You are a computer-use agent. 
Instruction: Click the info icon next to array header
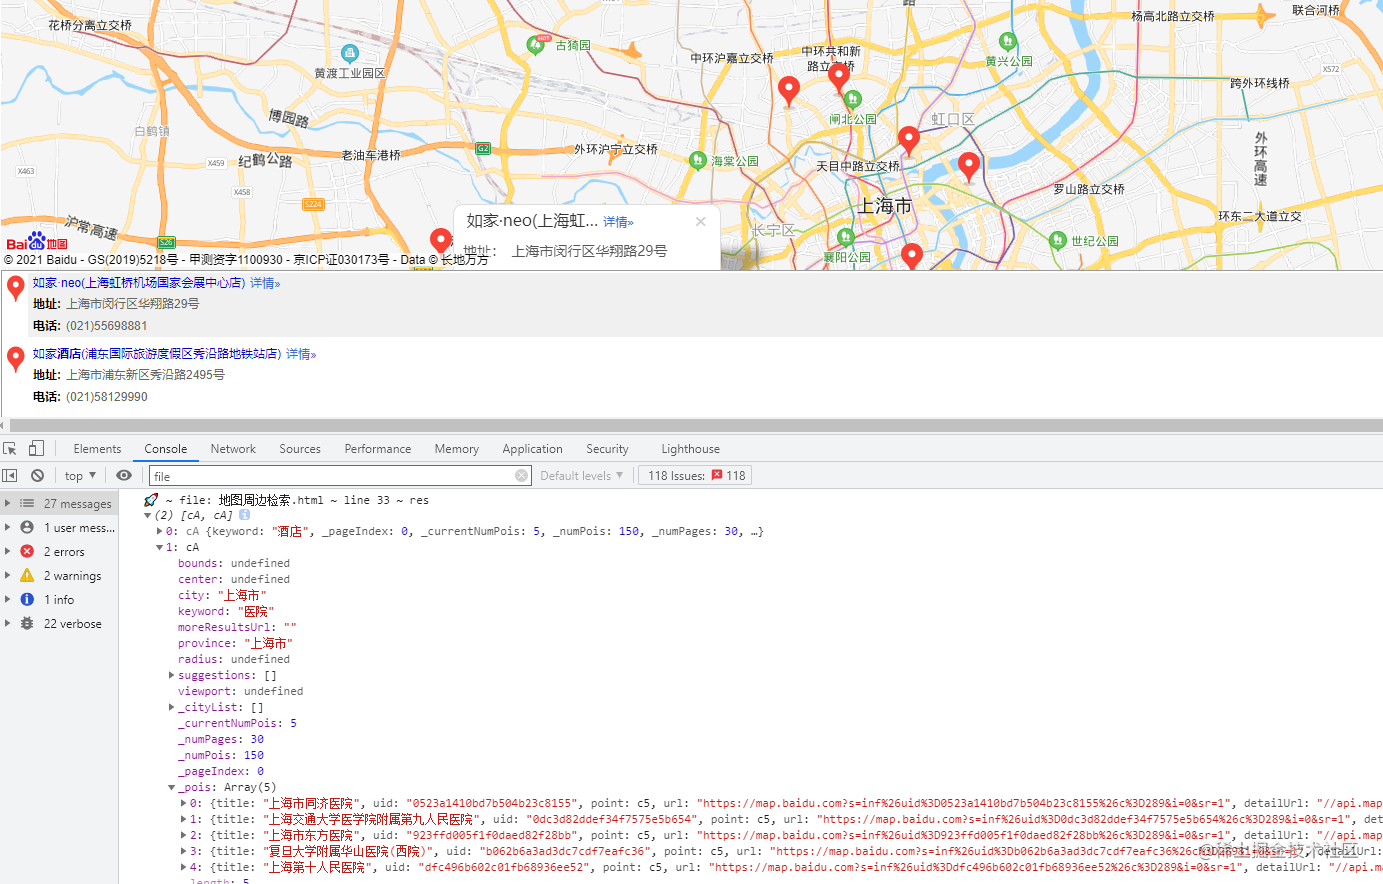(244, 515)
